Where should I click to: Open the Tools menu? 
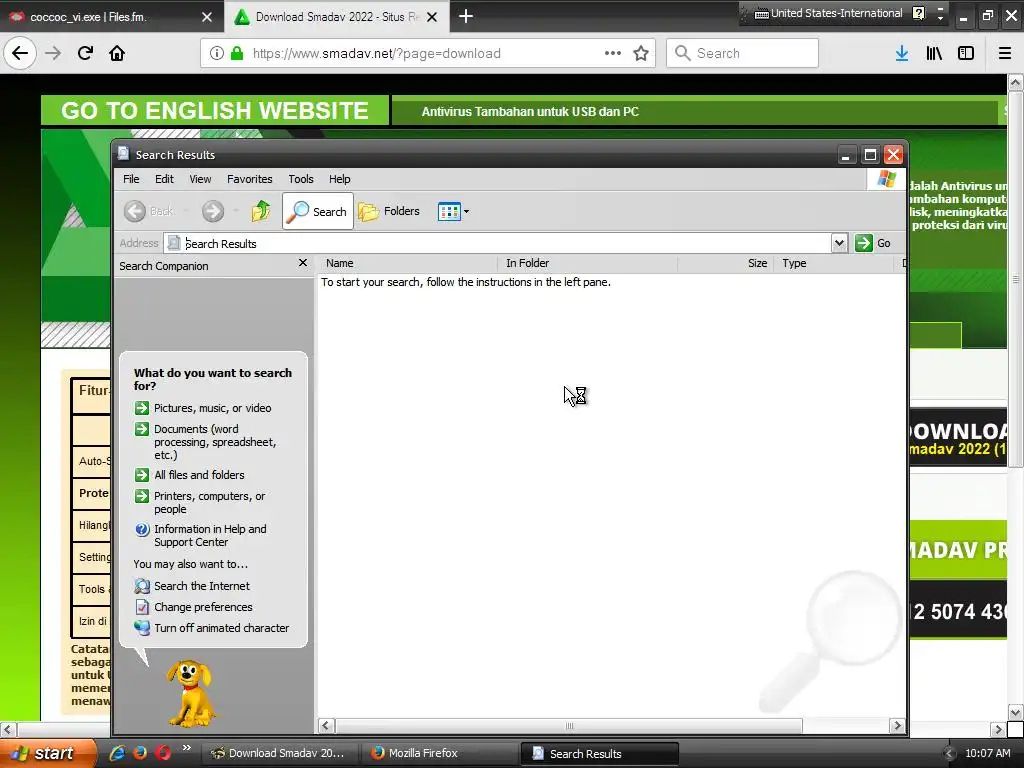(301, 179)
